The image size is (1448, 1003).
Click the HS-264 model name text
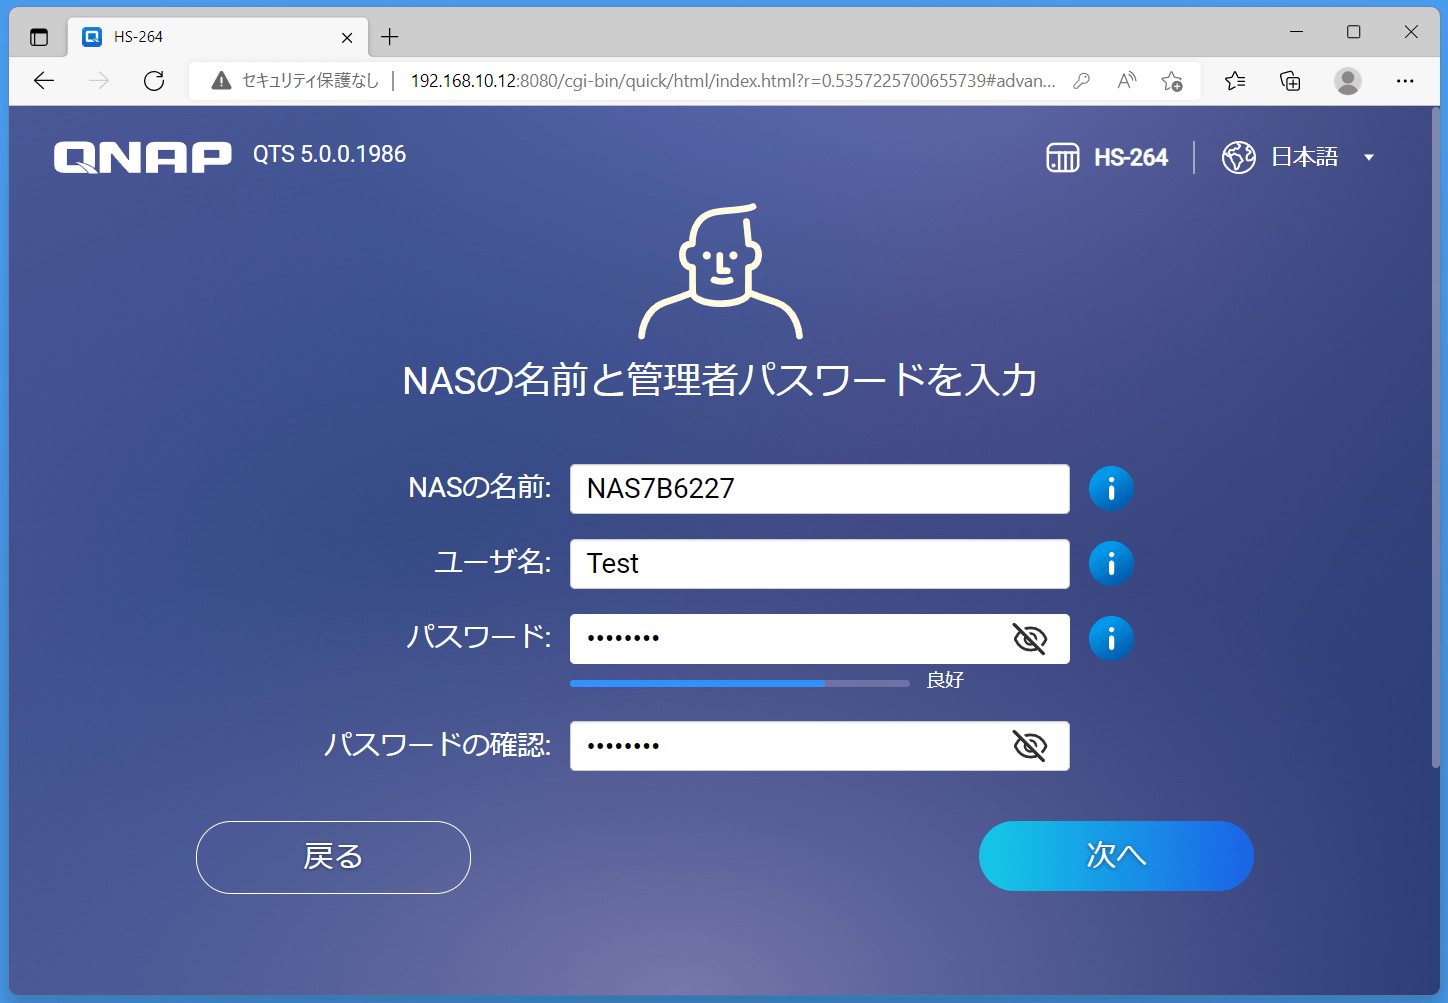(1131, 157)
